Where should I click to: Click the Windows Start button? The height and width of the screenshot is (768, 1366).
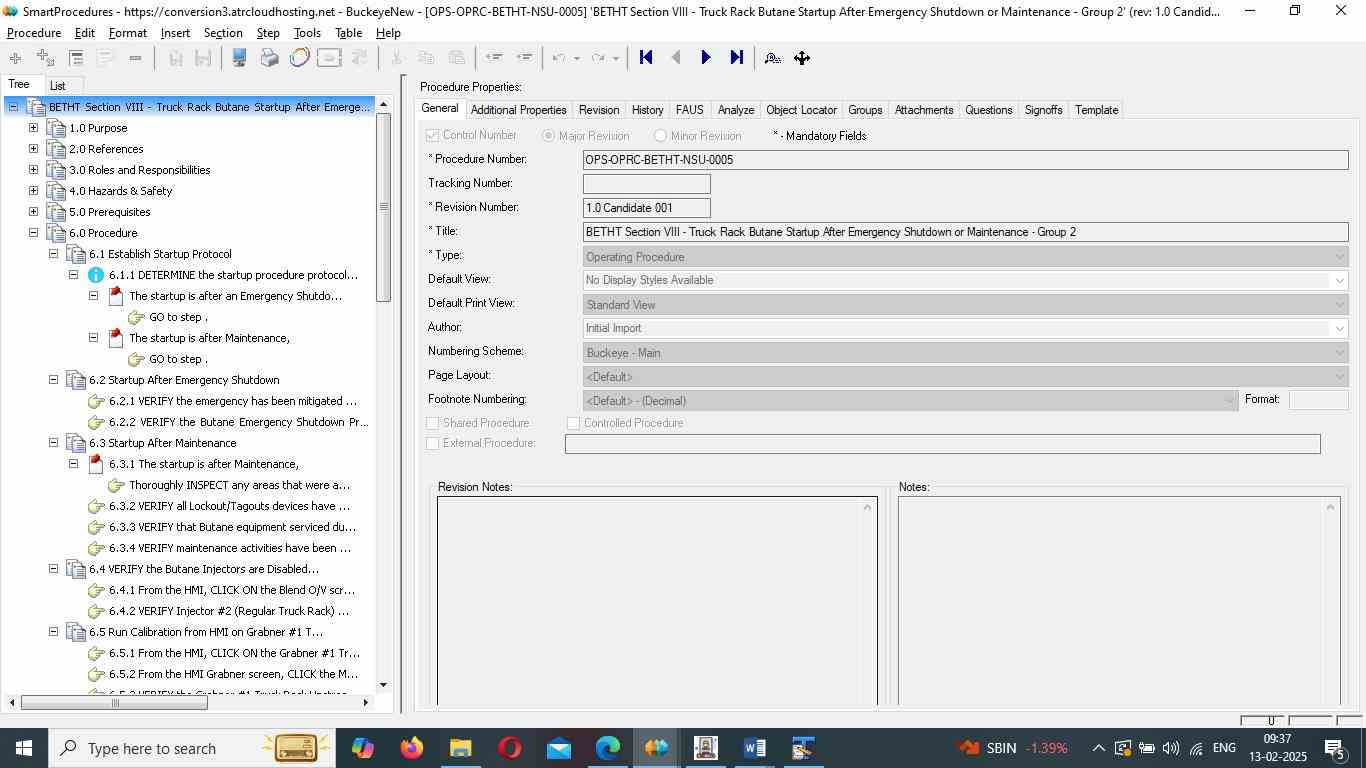[23, 748]
